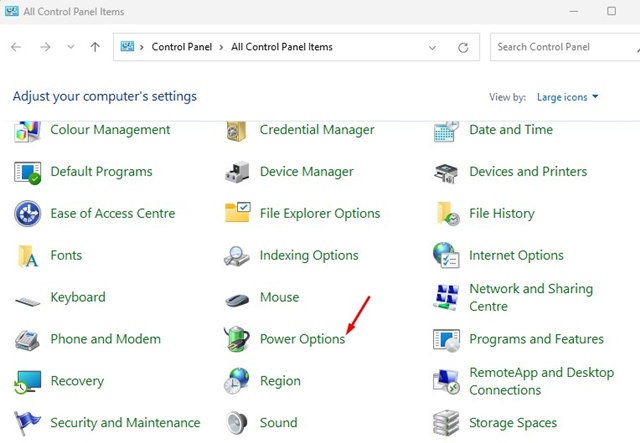Open Programs and Features text link
640x443 pixels.
536,339
